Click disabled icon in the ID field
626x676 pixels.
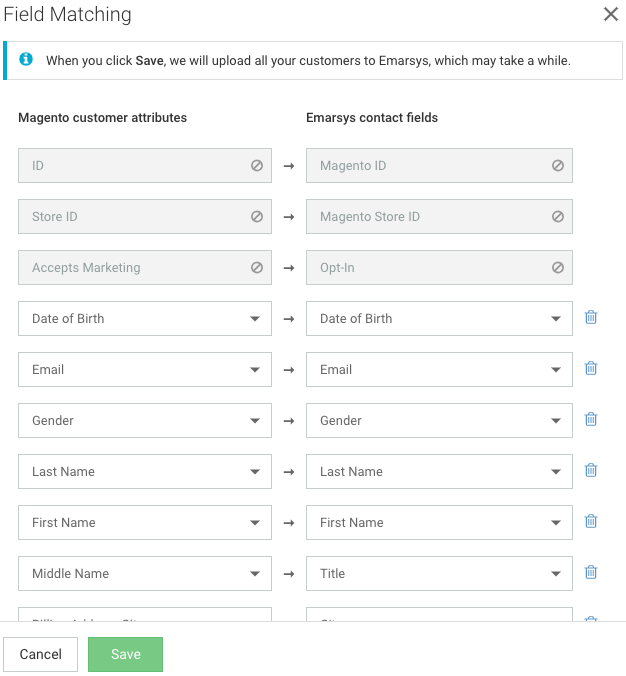[x=257, y=166]
